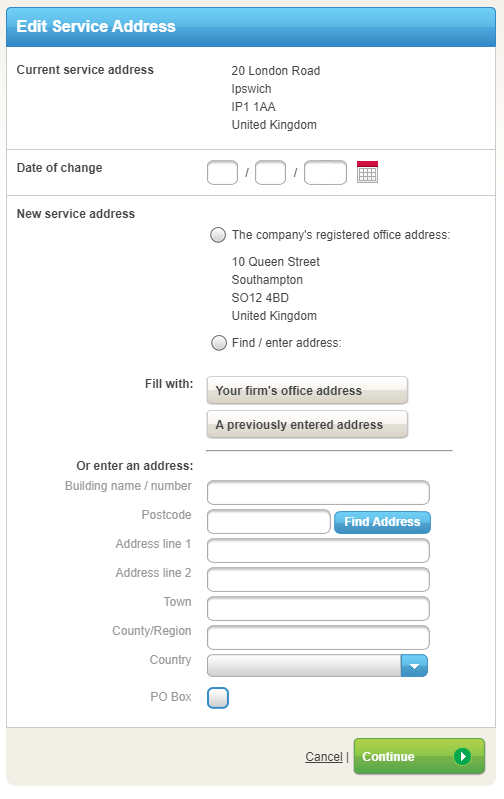The image size is (504, 799).
Task: Click the green Continue button
Action: [x=419, y=756]
